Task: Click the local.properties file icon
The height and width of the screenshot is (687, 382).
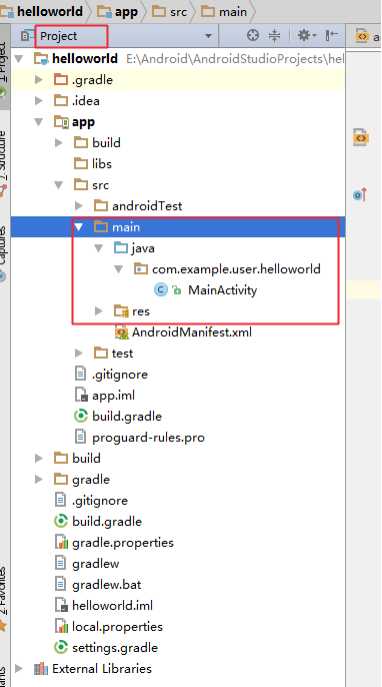Action: [x=61, y=627]
